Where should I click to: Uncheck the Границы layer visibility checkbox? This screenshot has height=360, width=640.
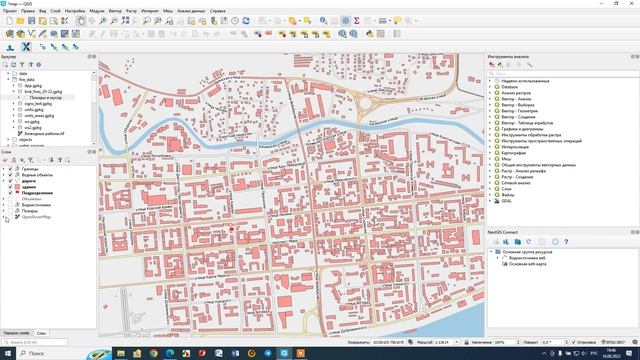click(11, 169)
